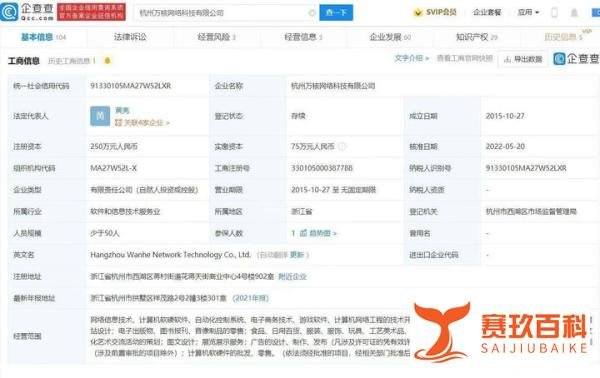Switch to the 经营风险 tab
Viewport: 600px width, 378px height.
pyautogui.click(x=217, y=37)
